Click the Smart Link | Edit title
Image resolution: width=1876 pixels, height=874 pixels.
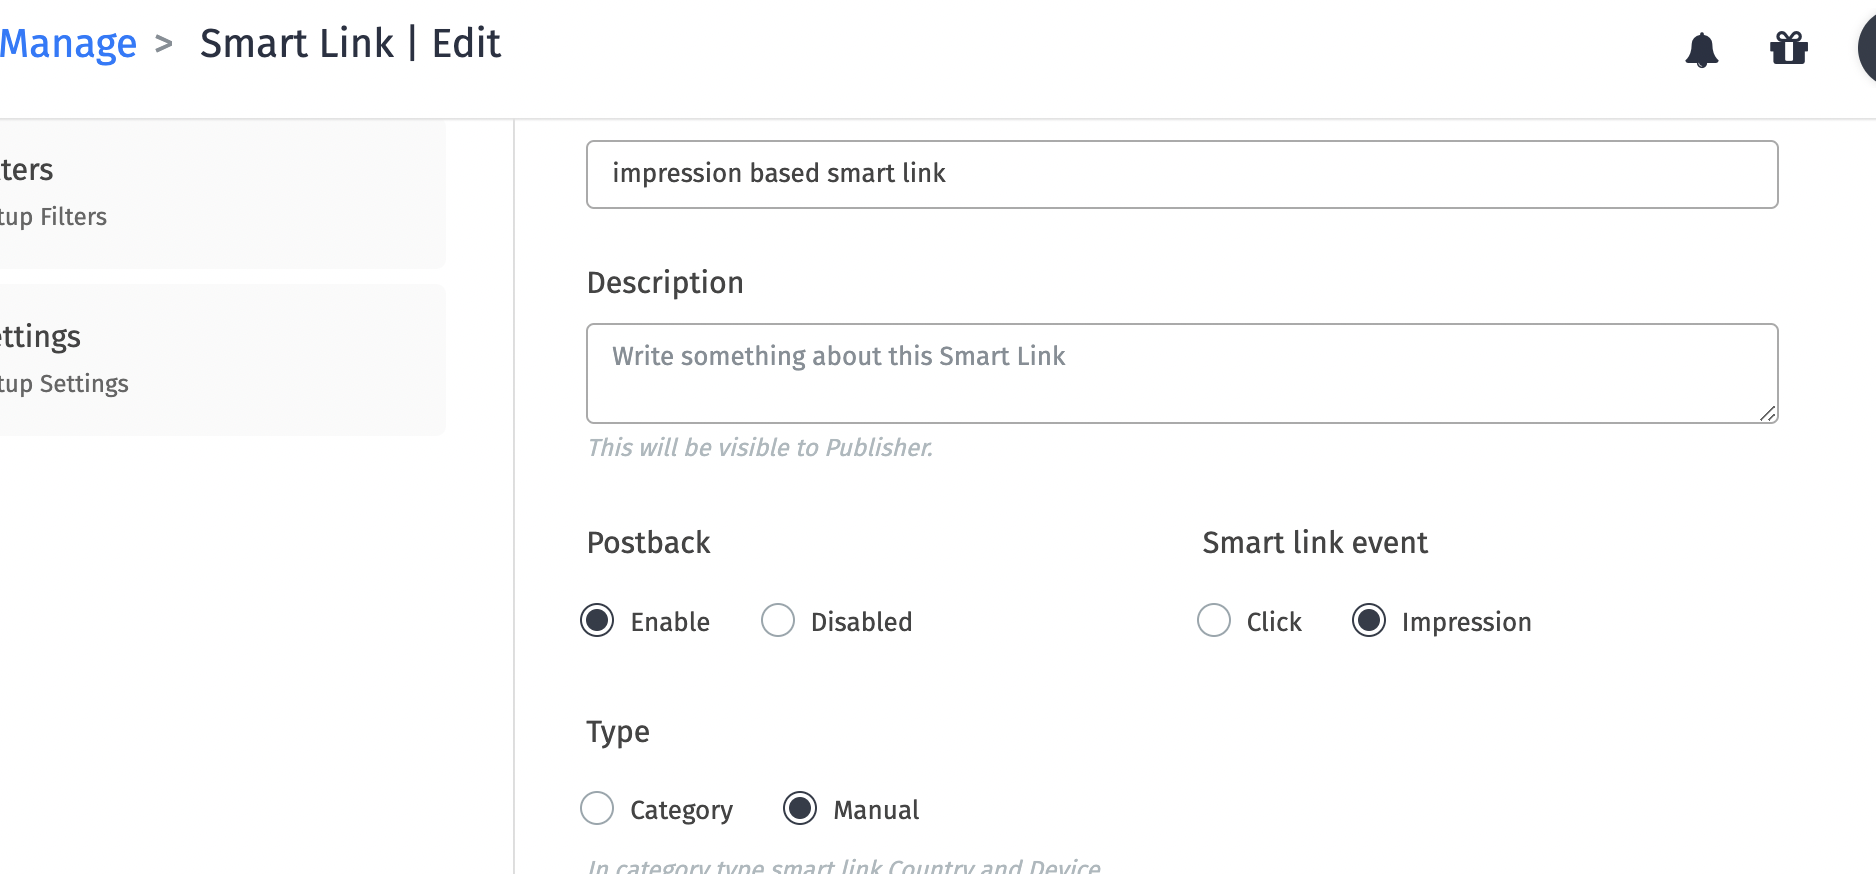coord(350,43)
